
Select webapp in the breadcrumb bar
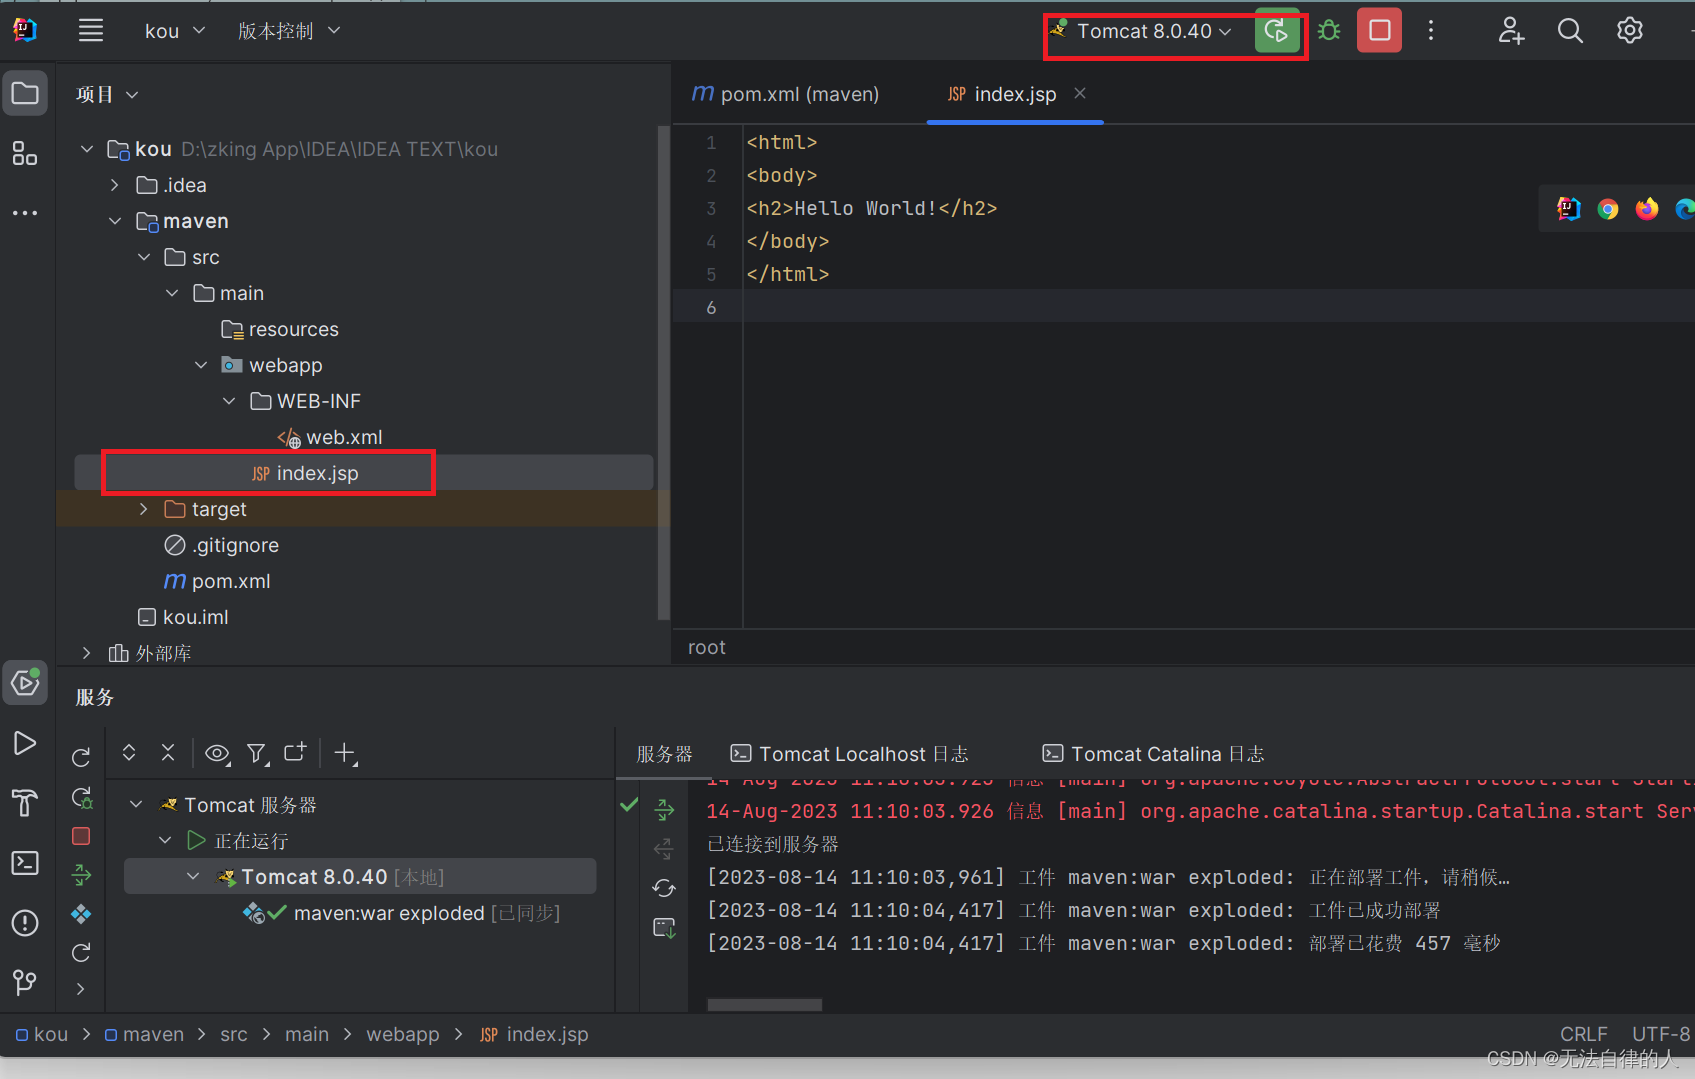[403, 1034]
